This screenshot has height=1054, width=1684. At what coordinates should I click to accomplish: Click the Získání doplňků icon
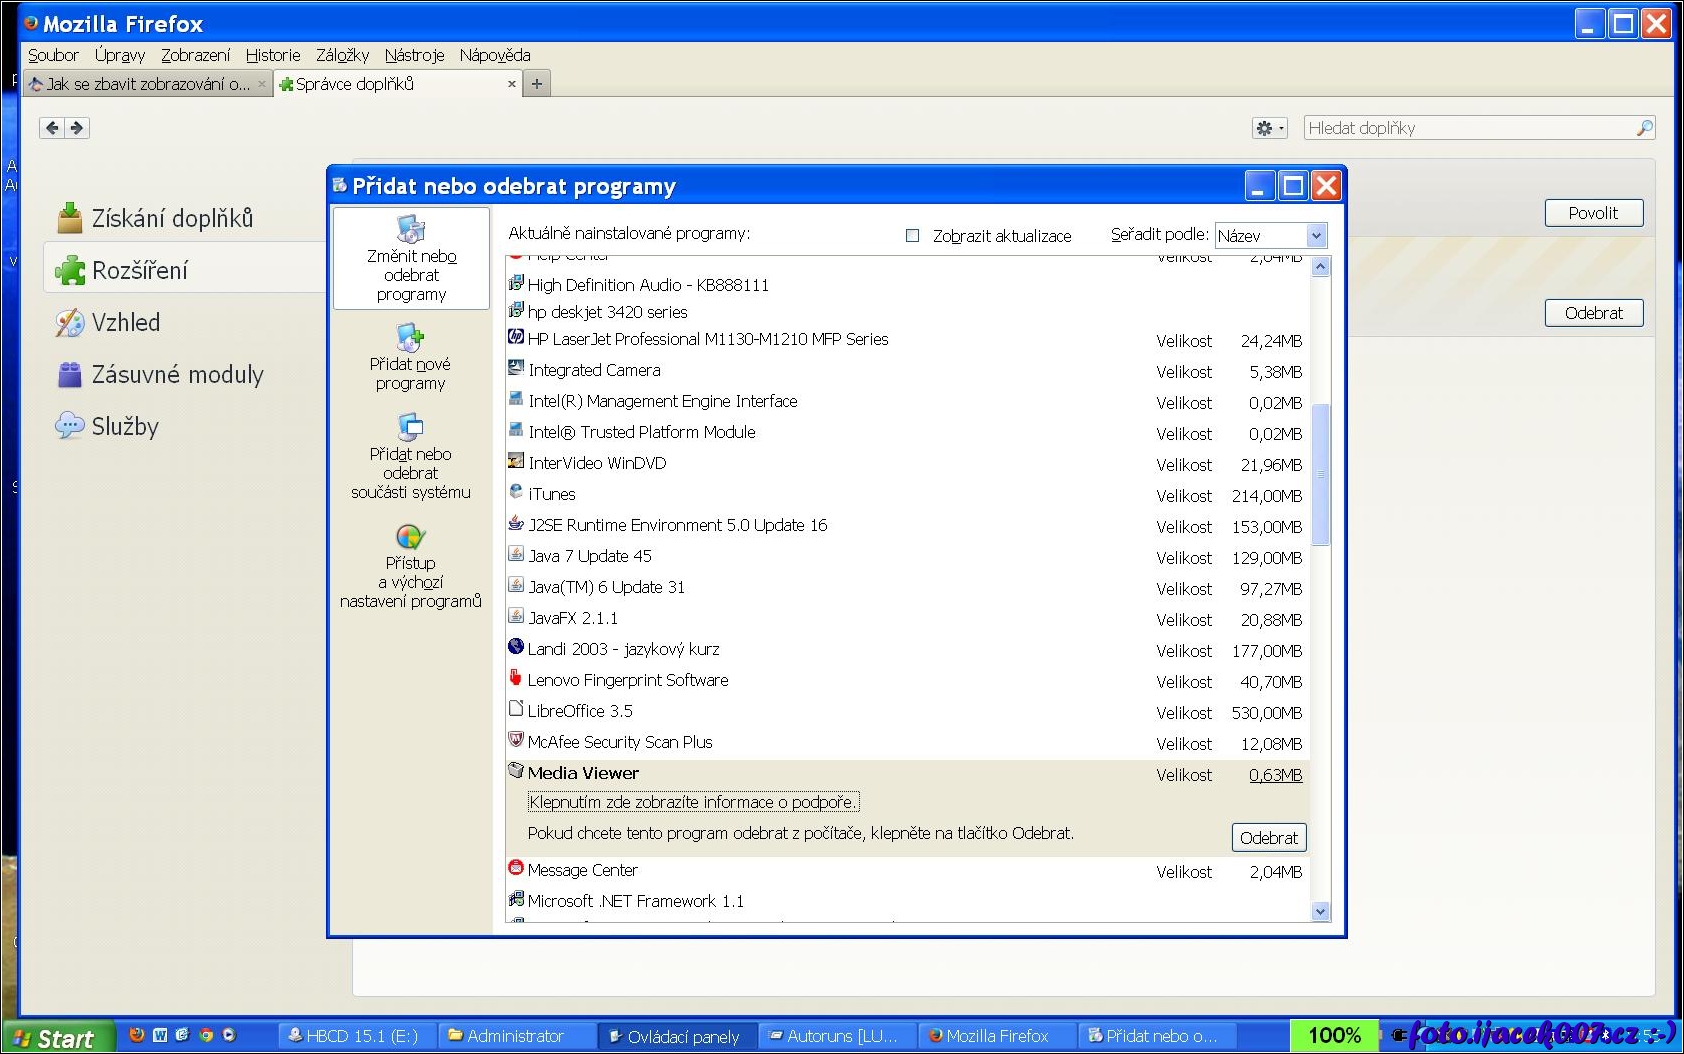tap(70, 218)
